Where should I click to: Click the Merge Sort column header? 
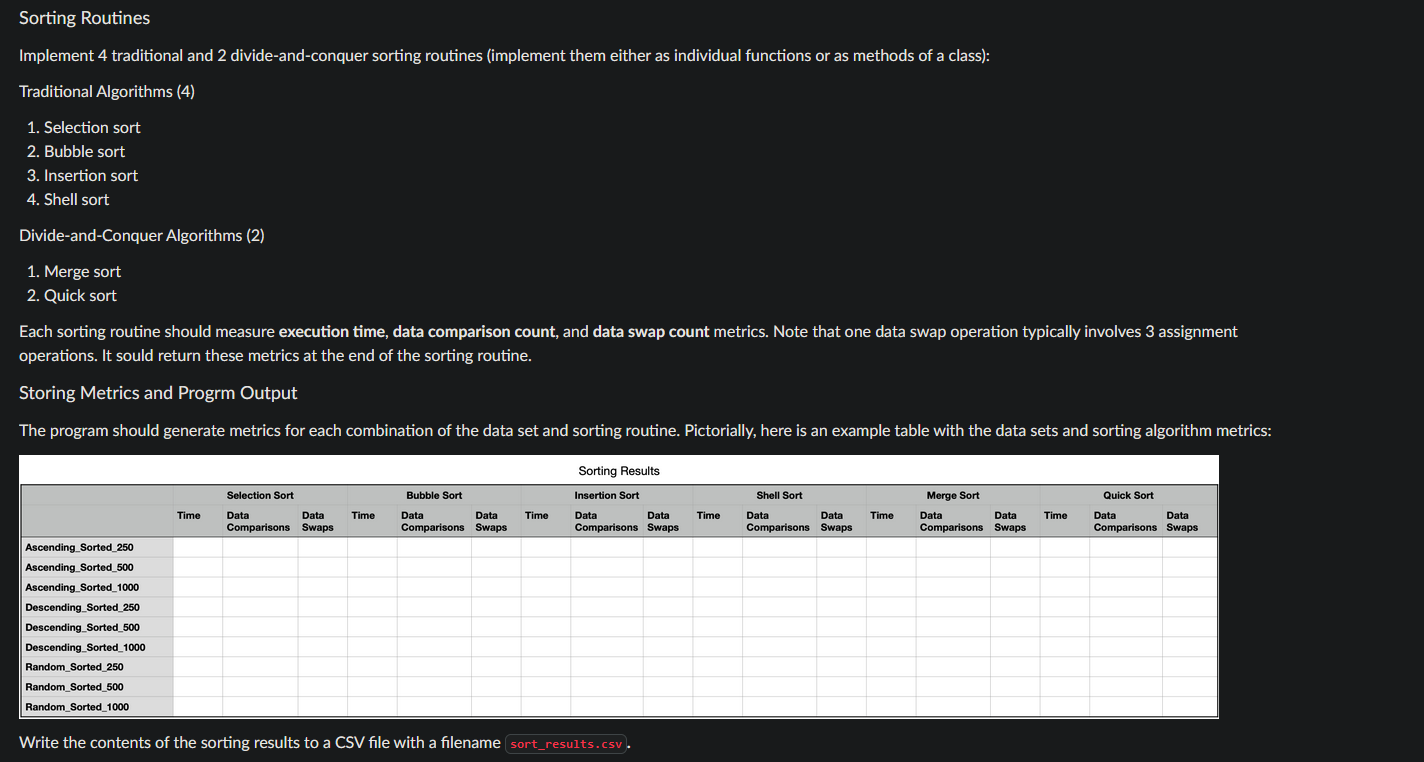click(952, 495)
